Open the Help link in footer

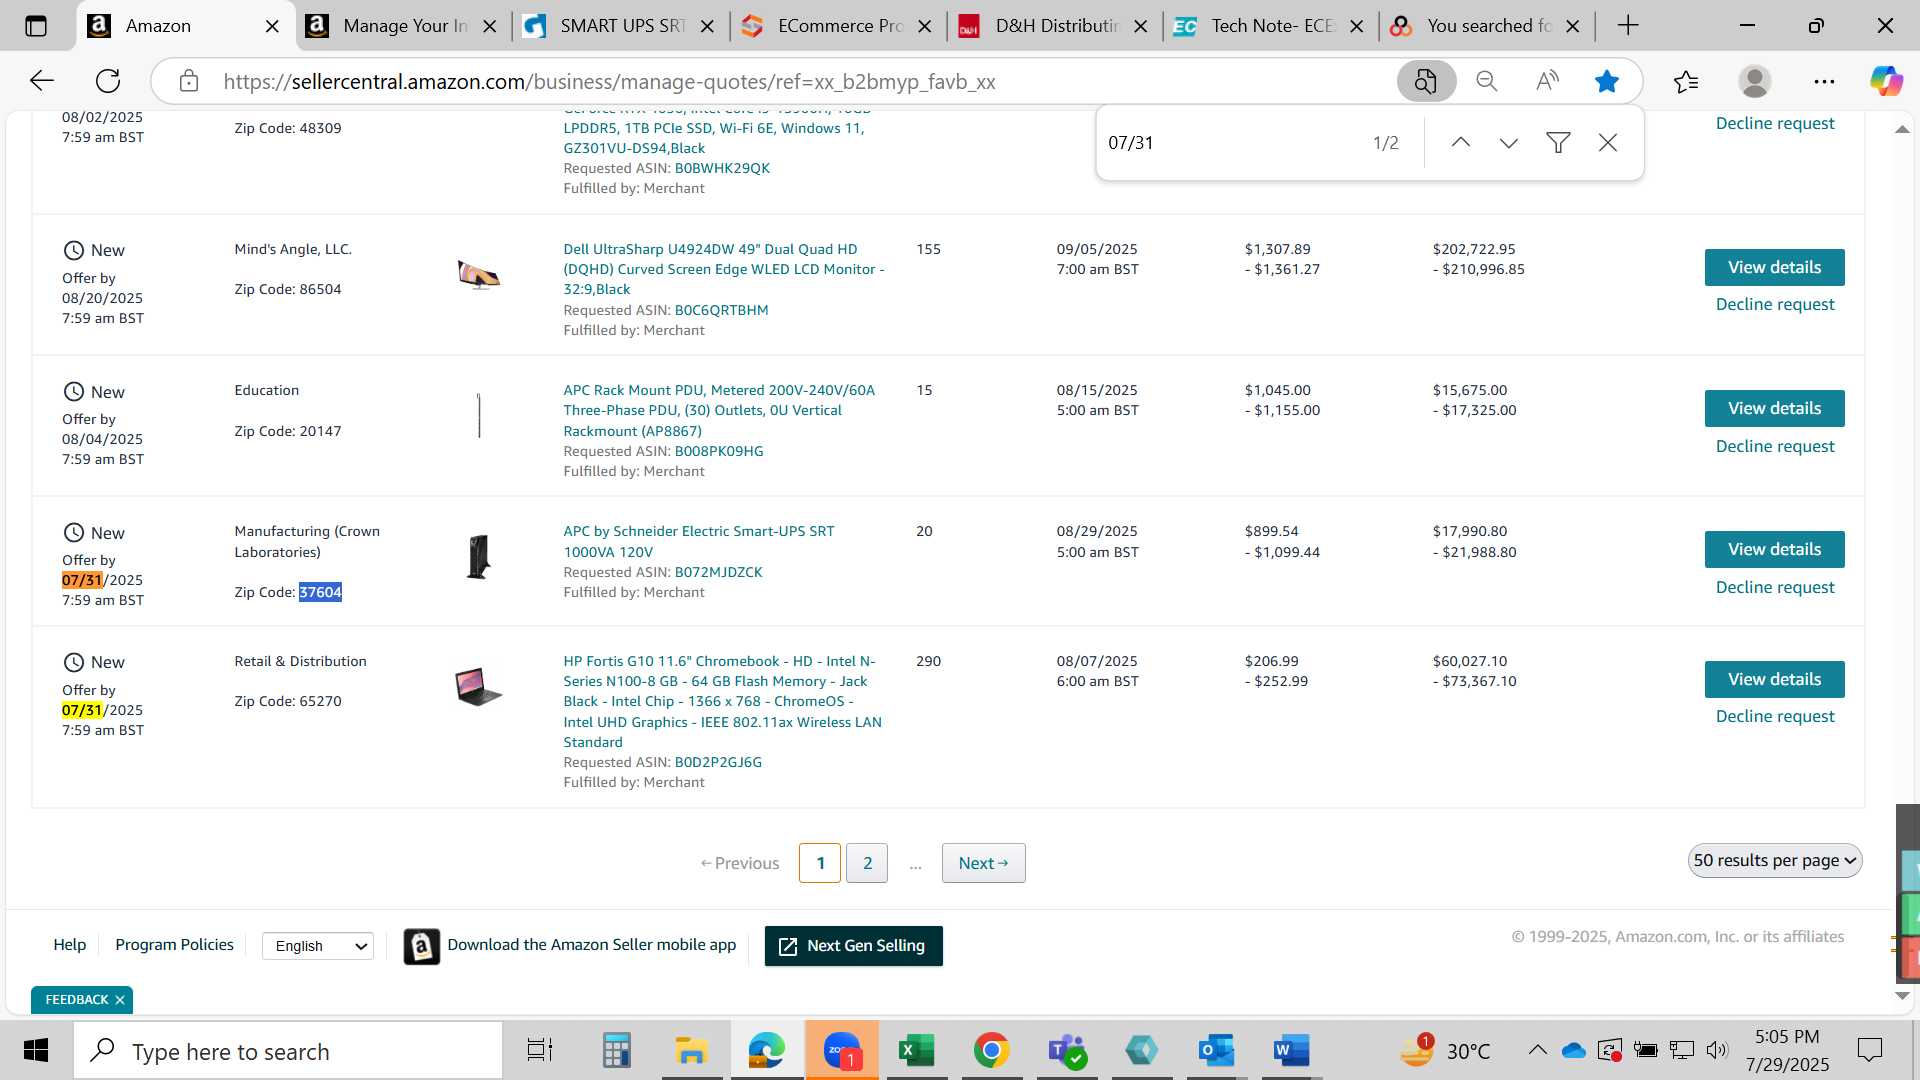tap(69, 945)
